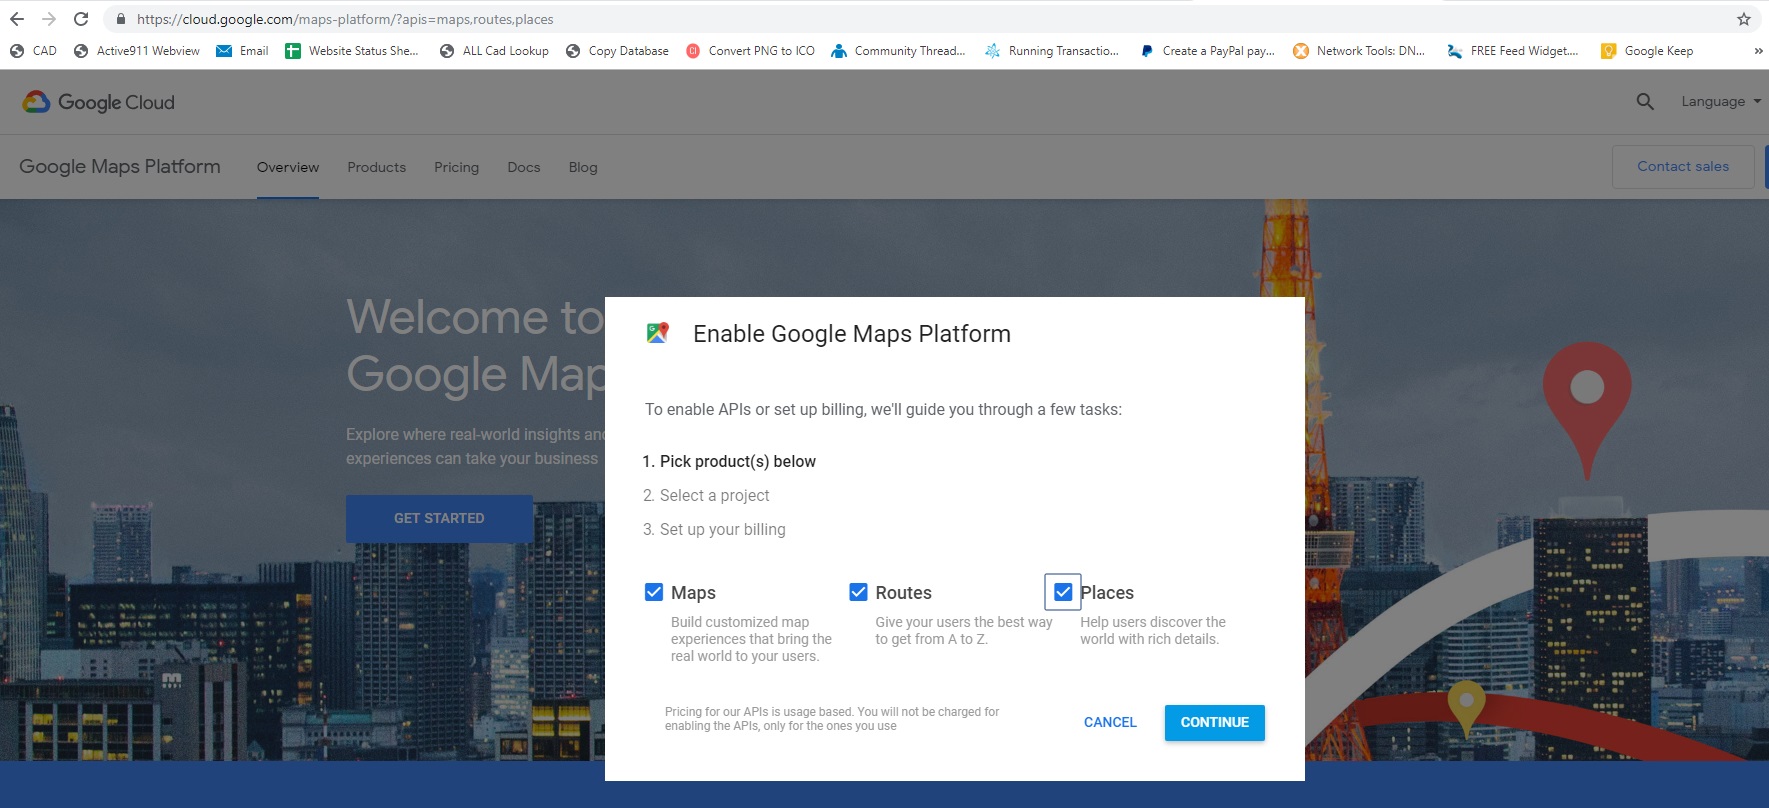The image size is (1769, 808).
Task: Click 'Select a project' step text
Action: click(715, 495)
